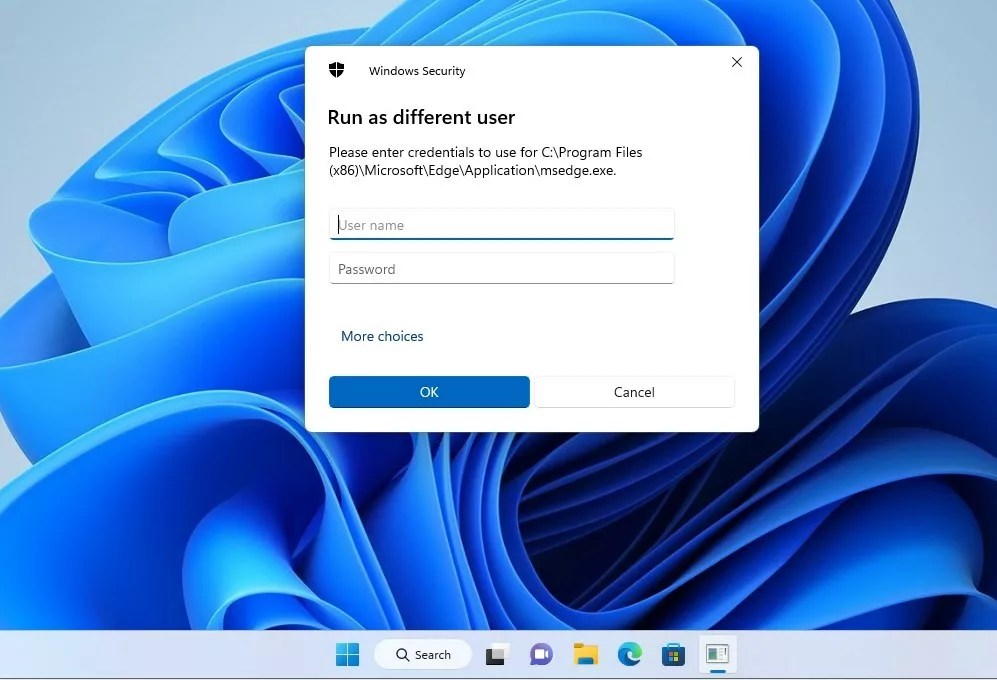Expand More choices for other sign-in options
This screenshot has width=997, height=680.
click(382, 336)
